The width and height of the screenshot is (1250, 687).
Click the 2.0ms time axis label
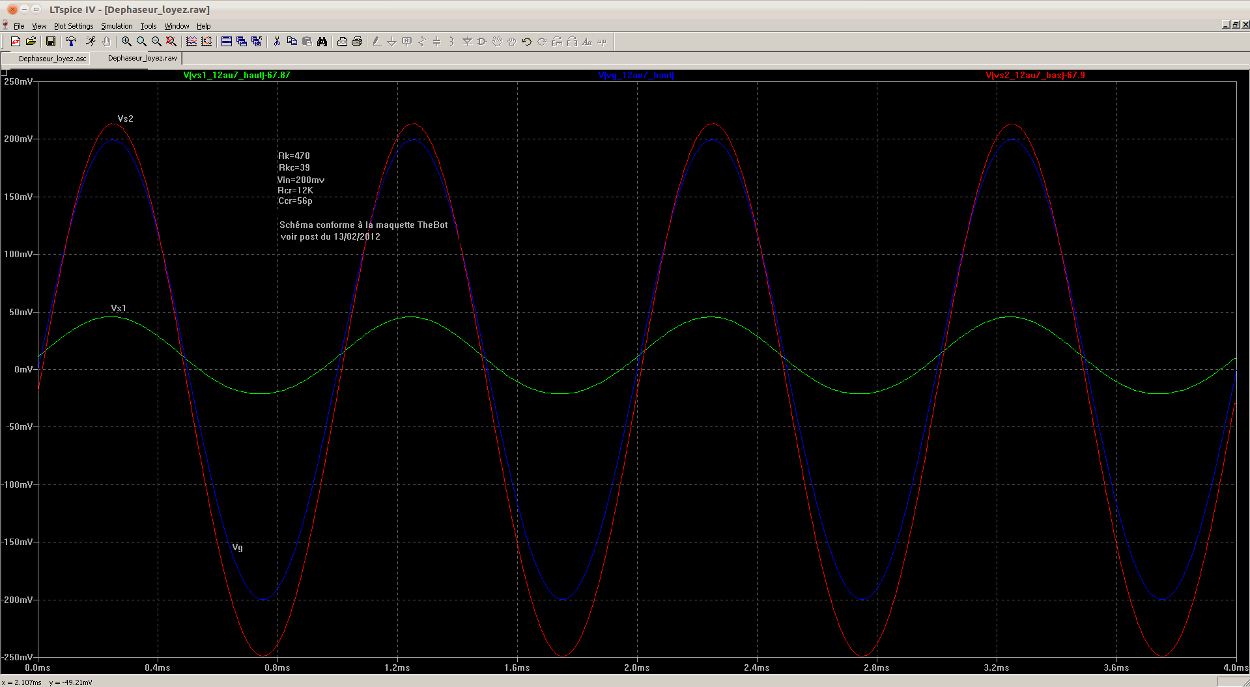[x=636, y=667]
